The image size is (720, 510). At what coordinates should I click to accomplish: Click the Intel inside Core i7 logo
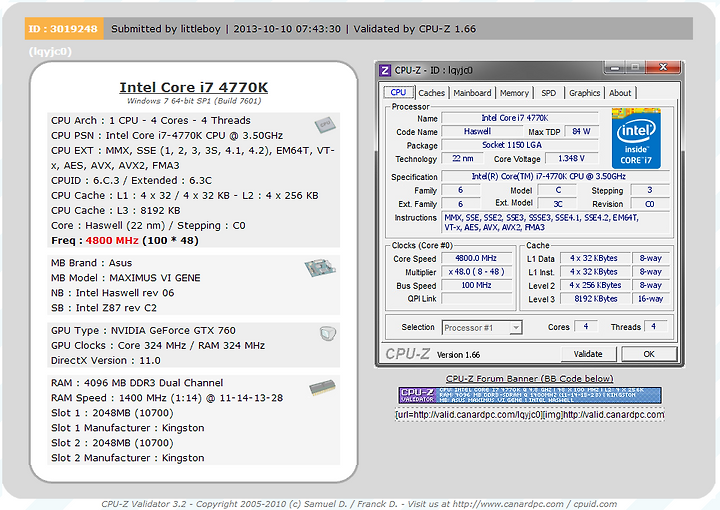coord(636,139)
